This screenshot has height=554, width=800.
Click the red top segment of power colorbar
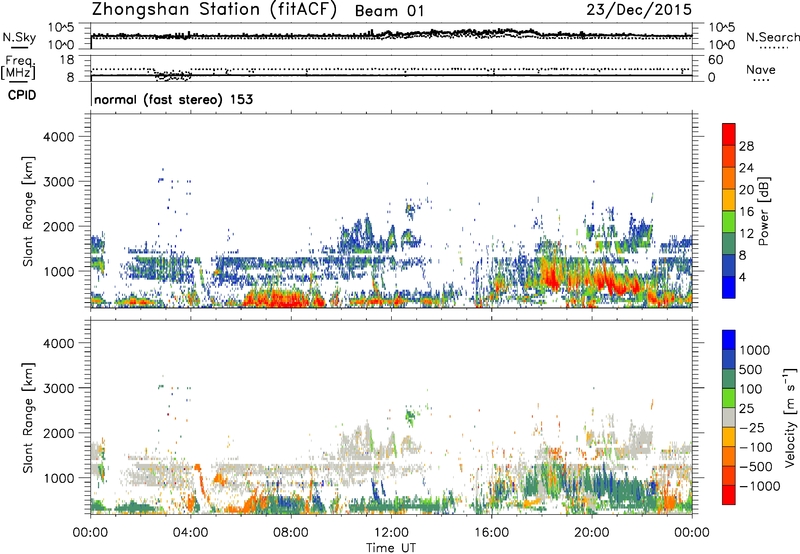[729, 134]
